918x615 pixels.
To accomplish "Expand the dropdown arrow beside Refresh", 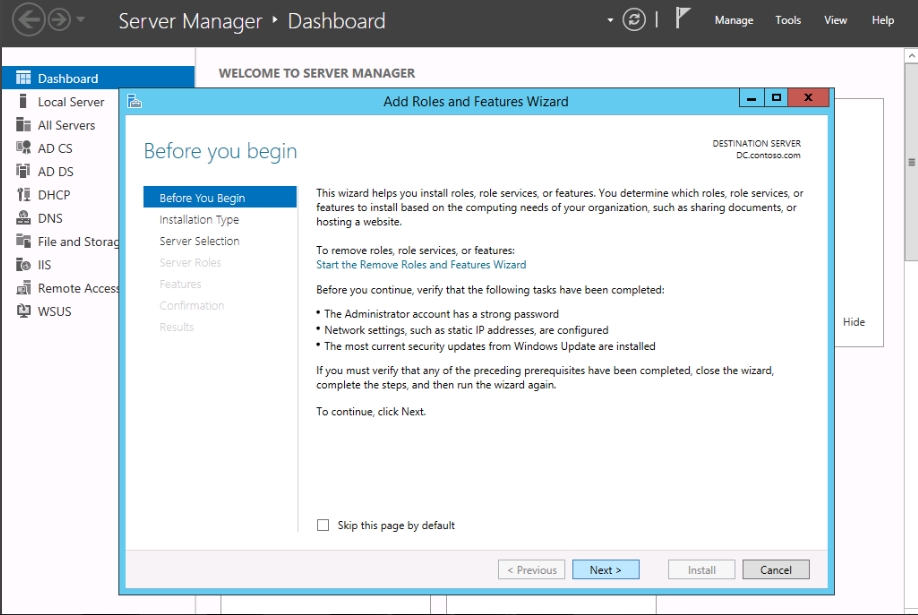I will [610, 20].
